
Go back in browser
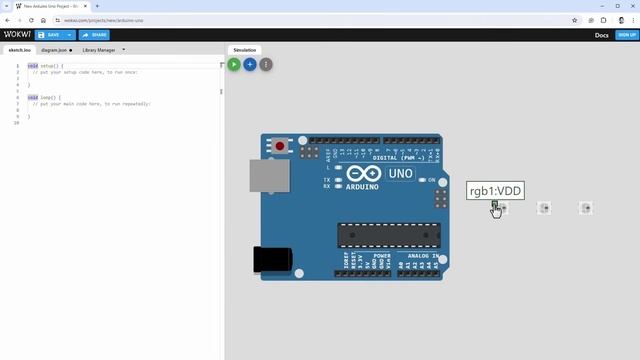[x=7, y=20]
